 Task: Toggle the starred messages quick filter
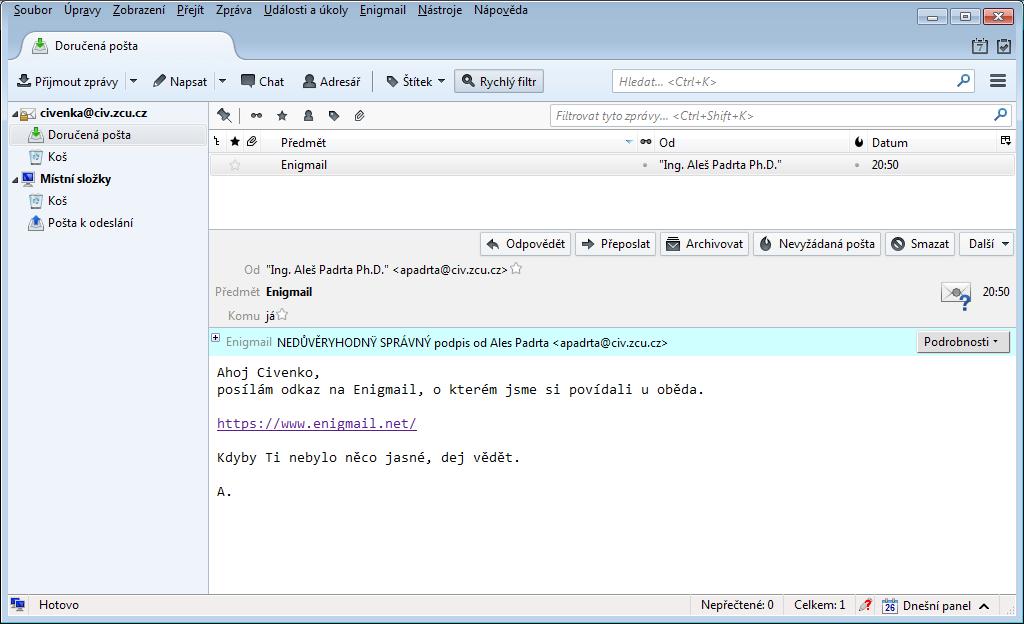click(282, 116)
